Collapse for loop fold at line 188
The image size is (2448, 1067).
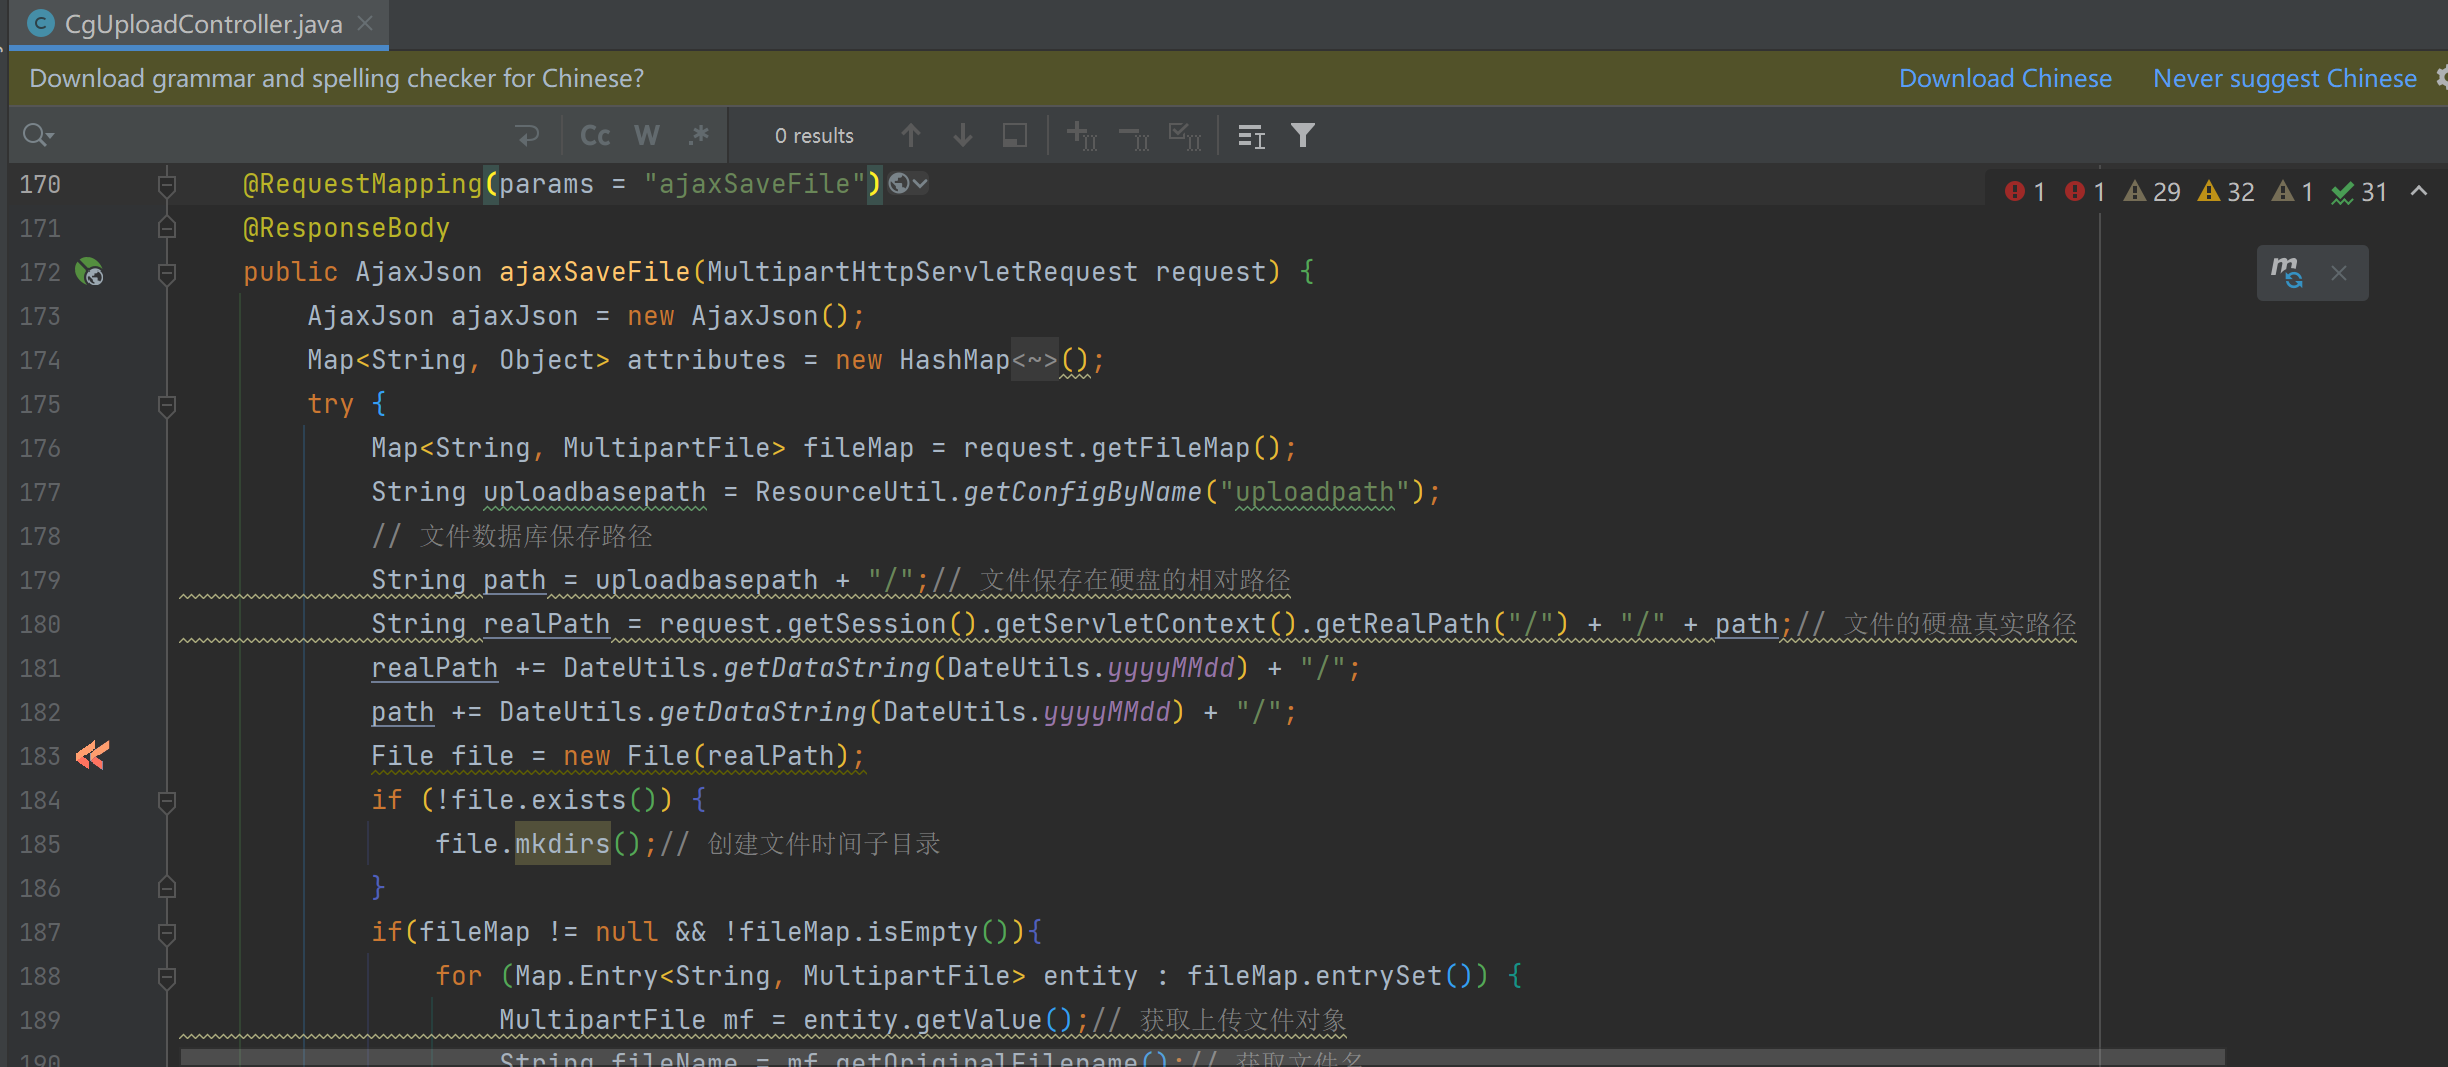(x=167, y=977)
